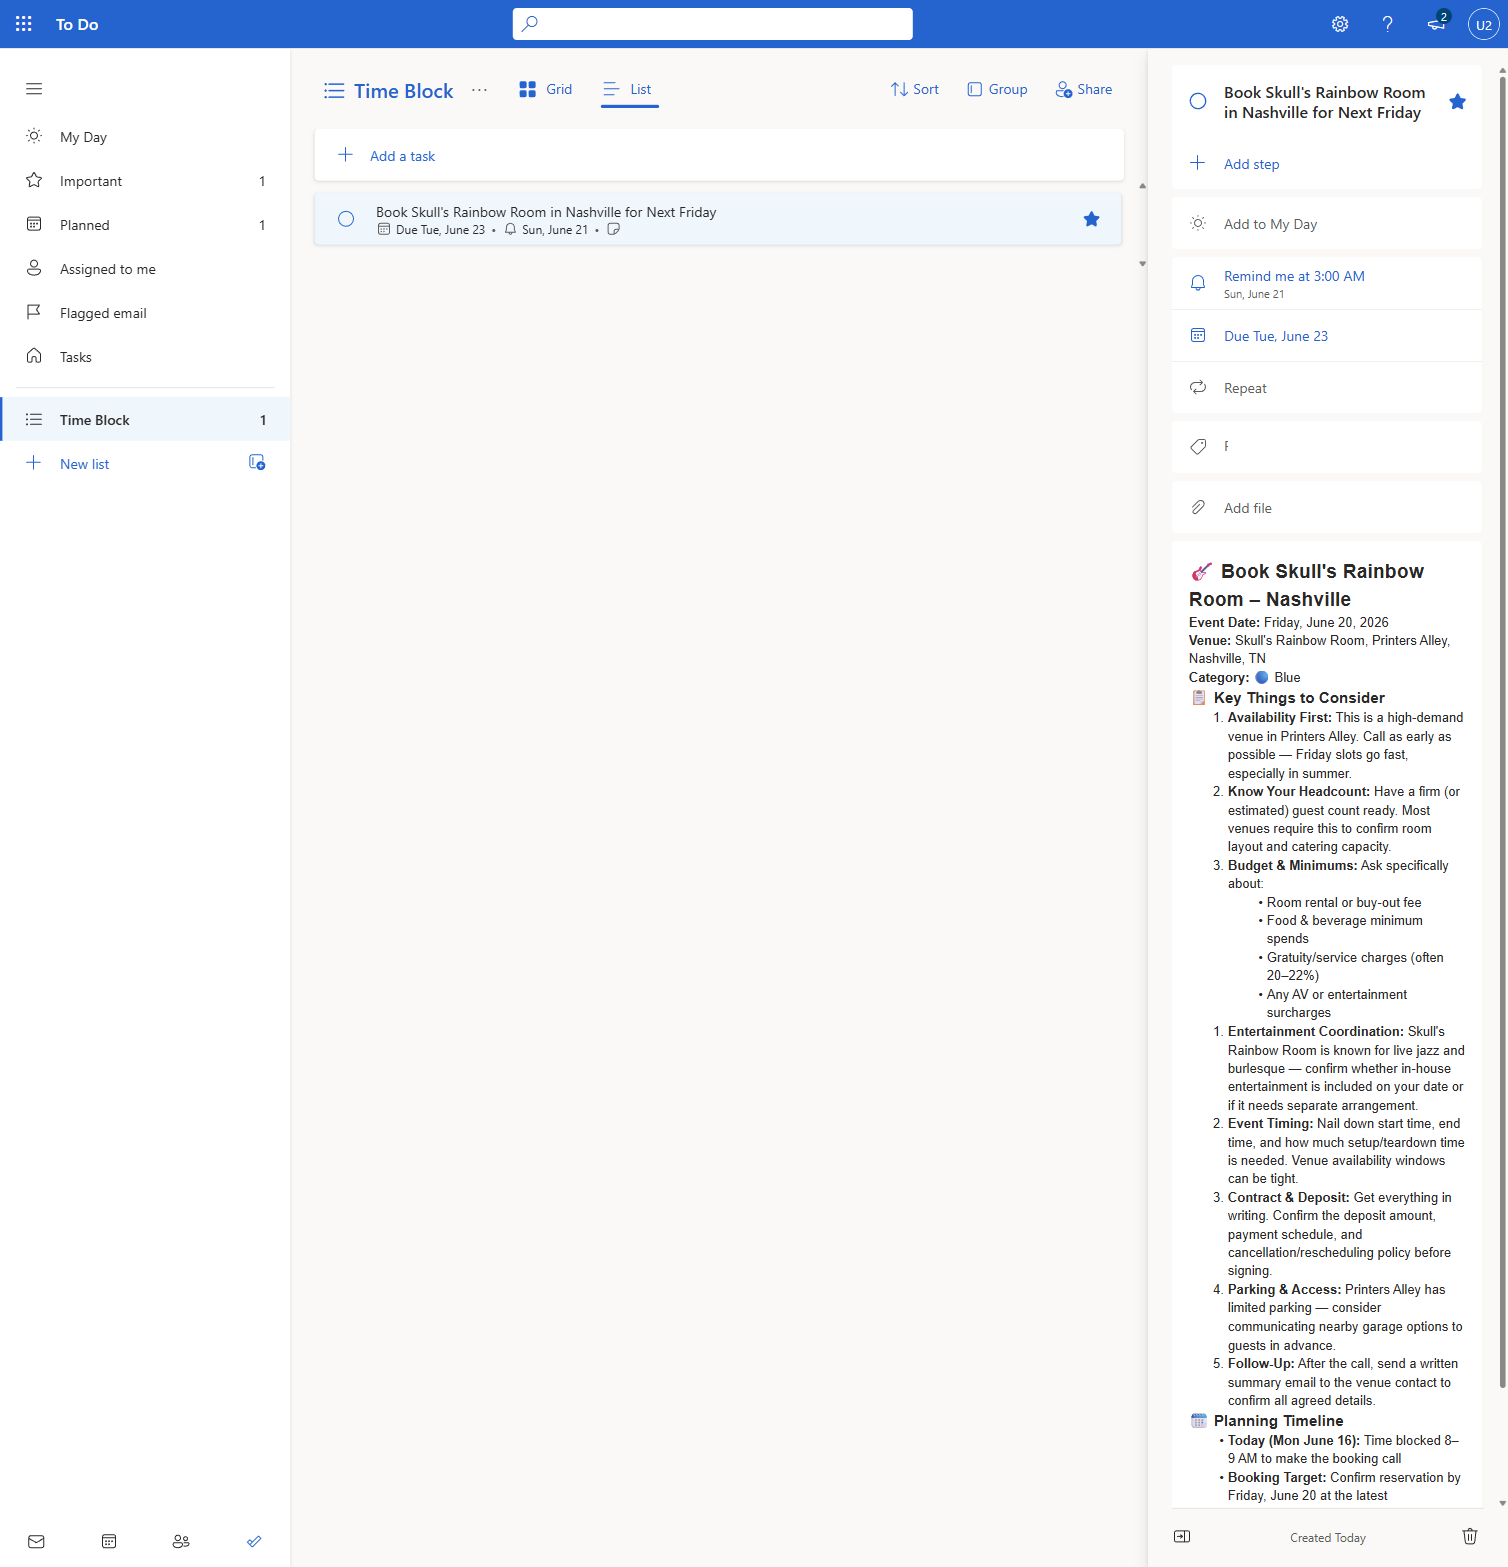Open My Day in sidebar
This screenshot has height=1567, width=1508.
click(x=146, y=137)
